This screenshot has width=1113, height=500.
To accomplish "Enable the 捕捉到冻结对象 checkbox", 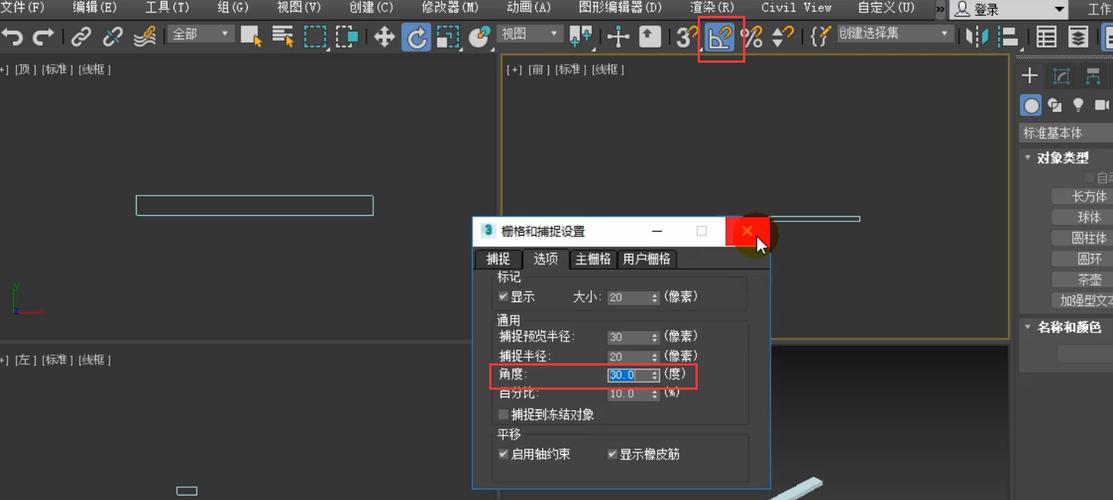I will click(x=503, y=414).
